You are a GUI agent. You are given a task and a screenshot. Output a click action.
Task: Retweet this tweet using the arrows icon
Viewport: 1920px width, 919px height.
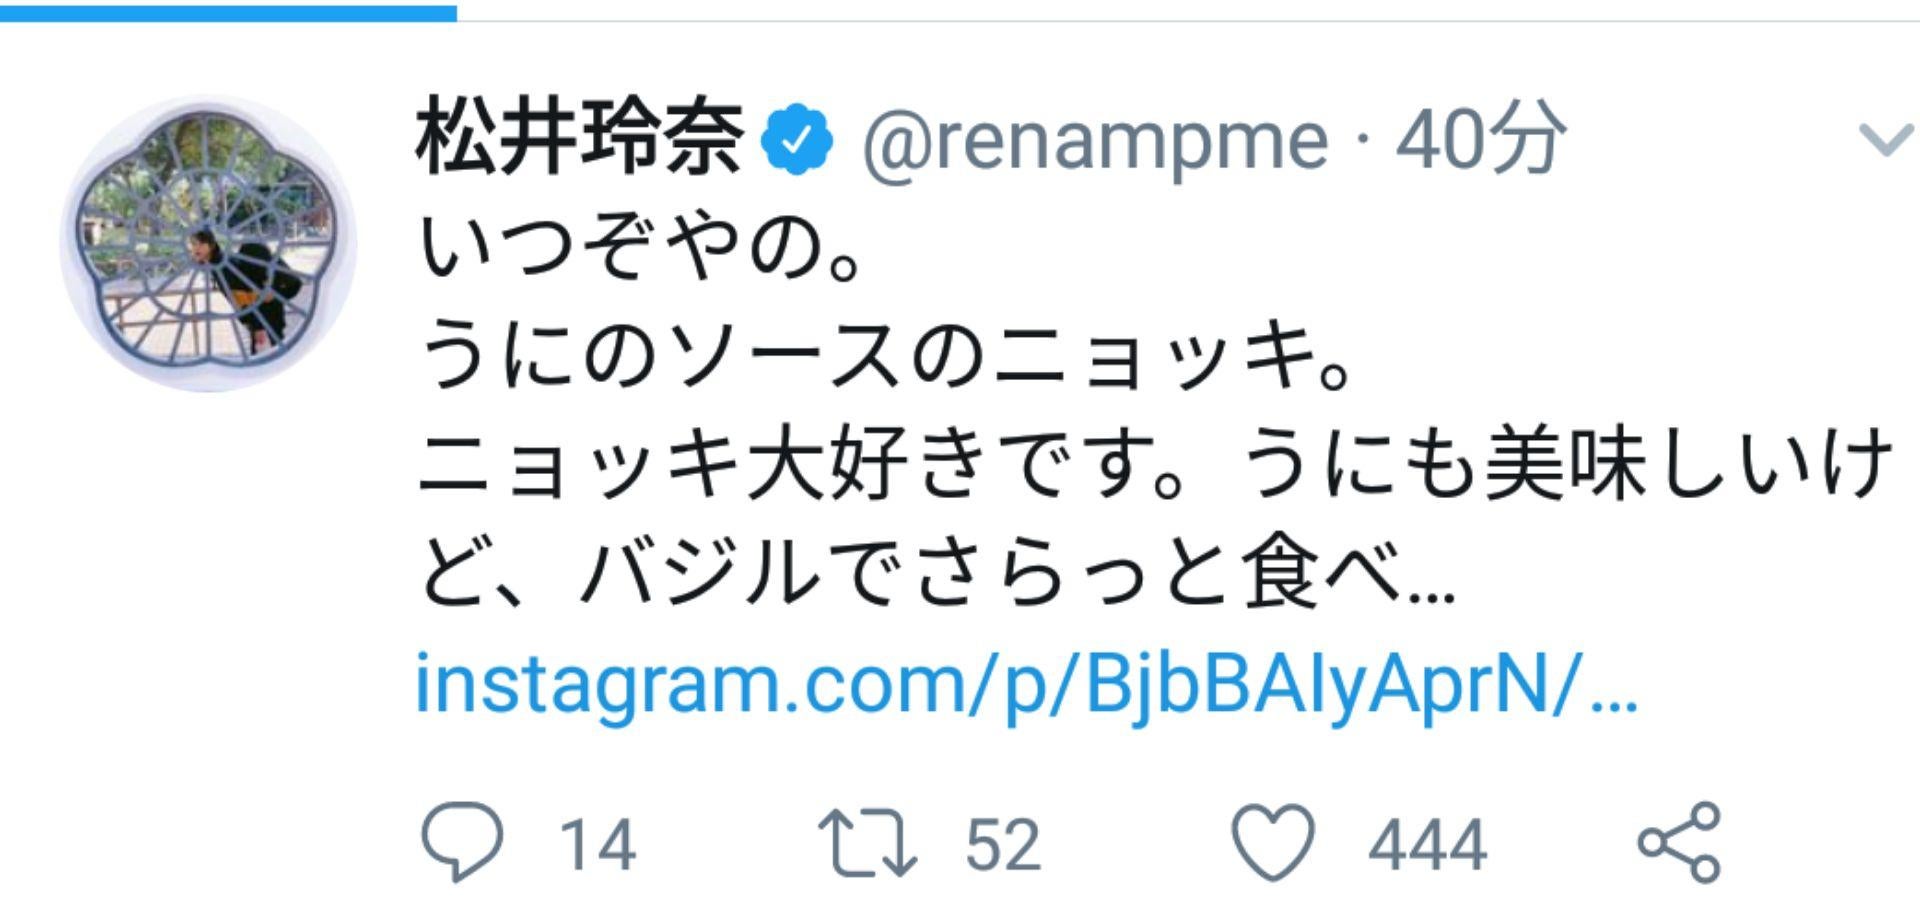[867, 842]
